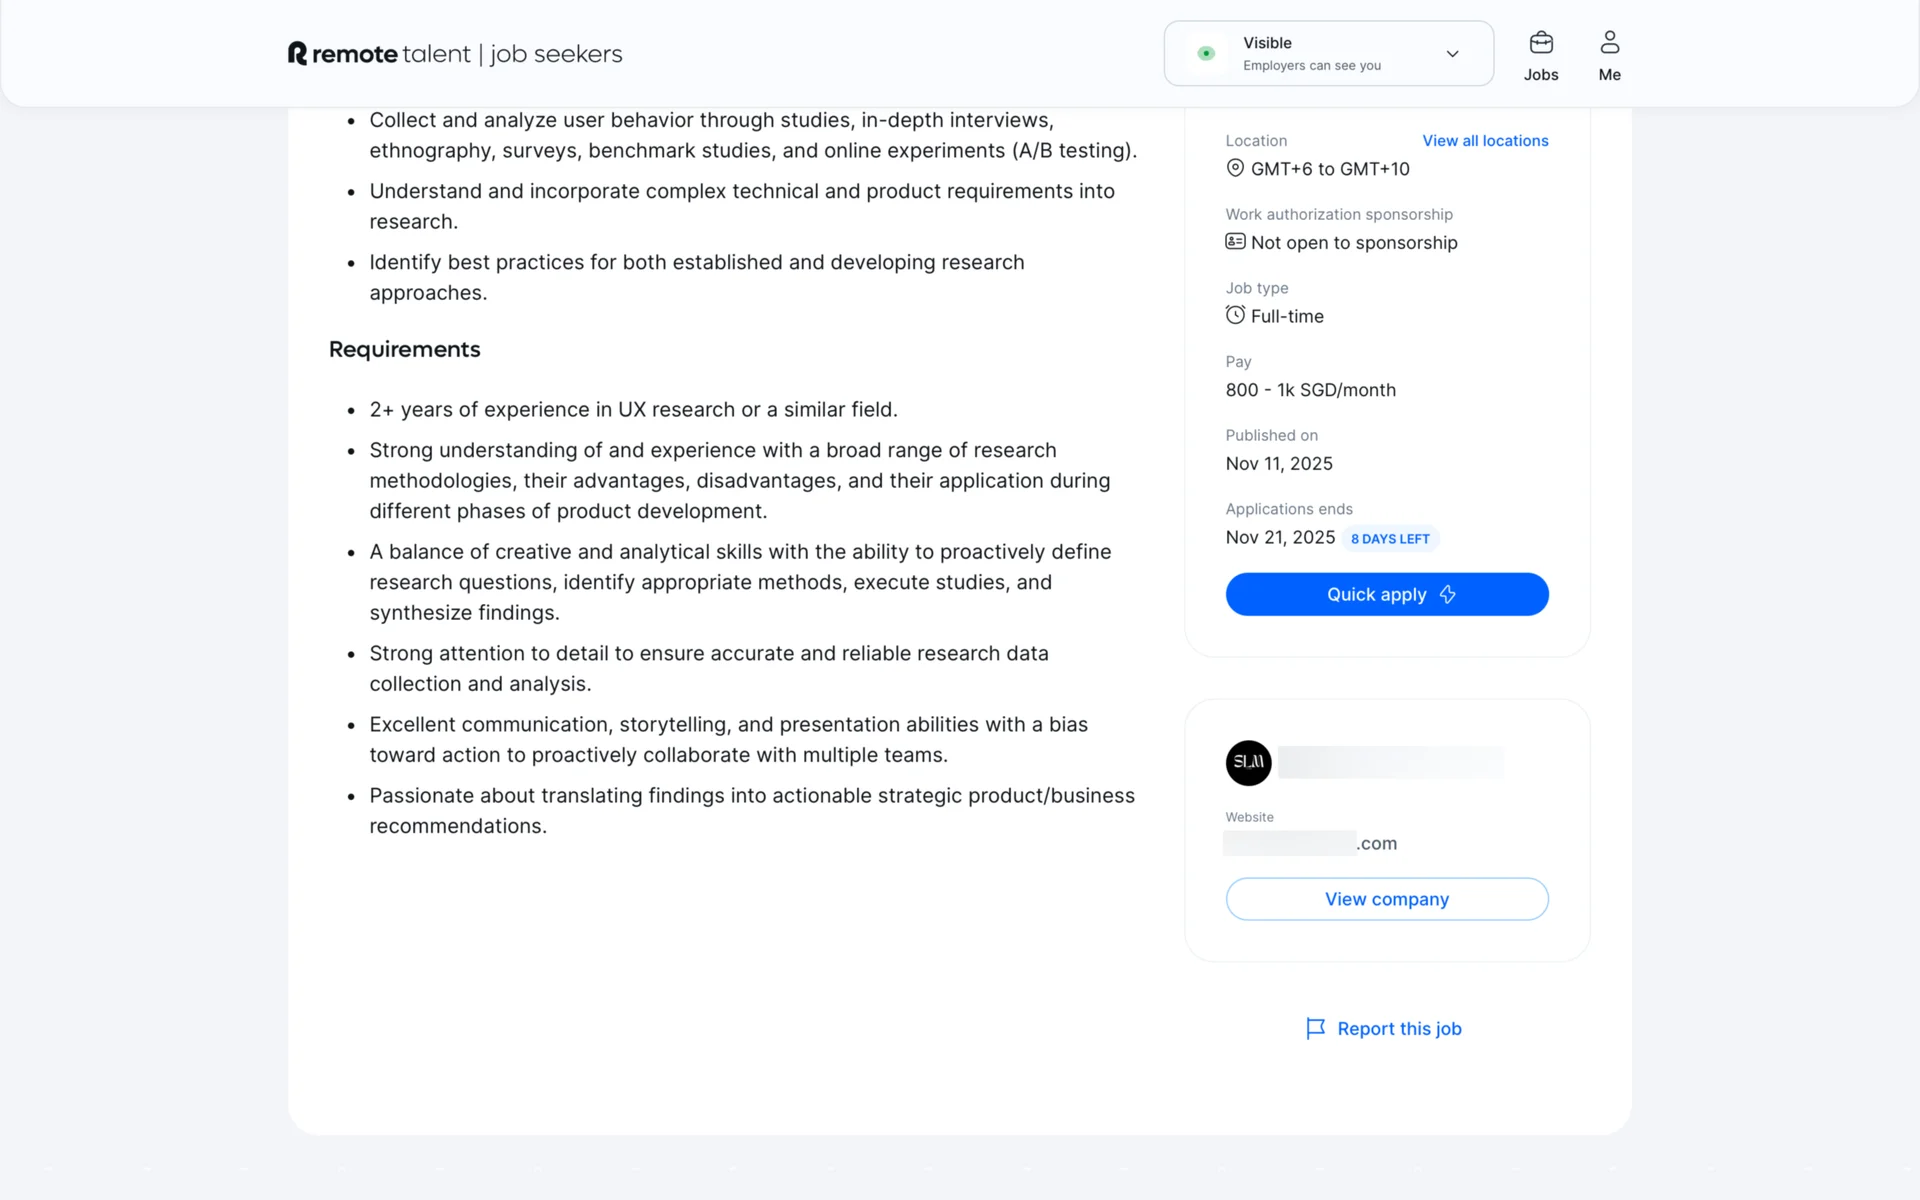
Task: Click the Full-time clock icon
Action: tap(1235, 315)
